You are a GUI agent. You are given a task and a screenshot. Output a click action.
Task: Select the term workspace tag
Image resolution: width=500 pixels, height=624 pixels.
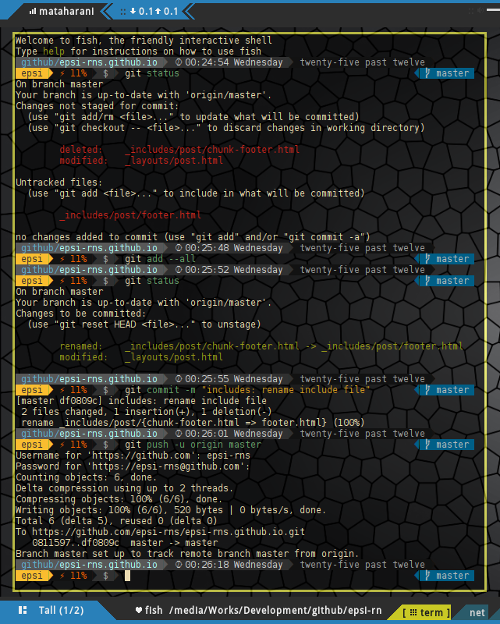(426, 612)
